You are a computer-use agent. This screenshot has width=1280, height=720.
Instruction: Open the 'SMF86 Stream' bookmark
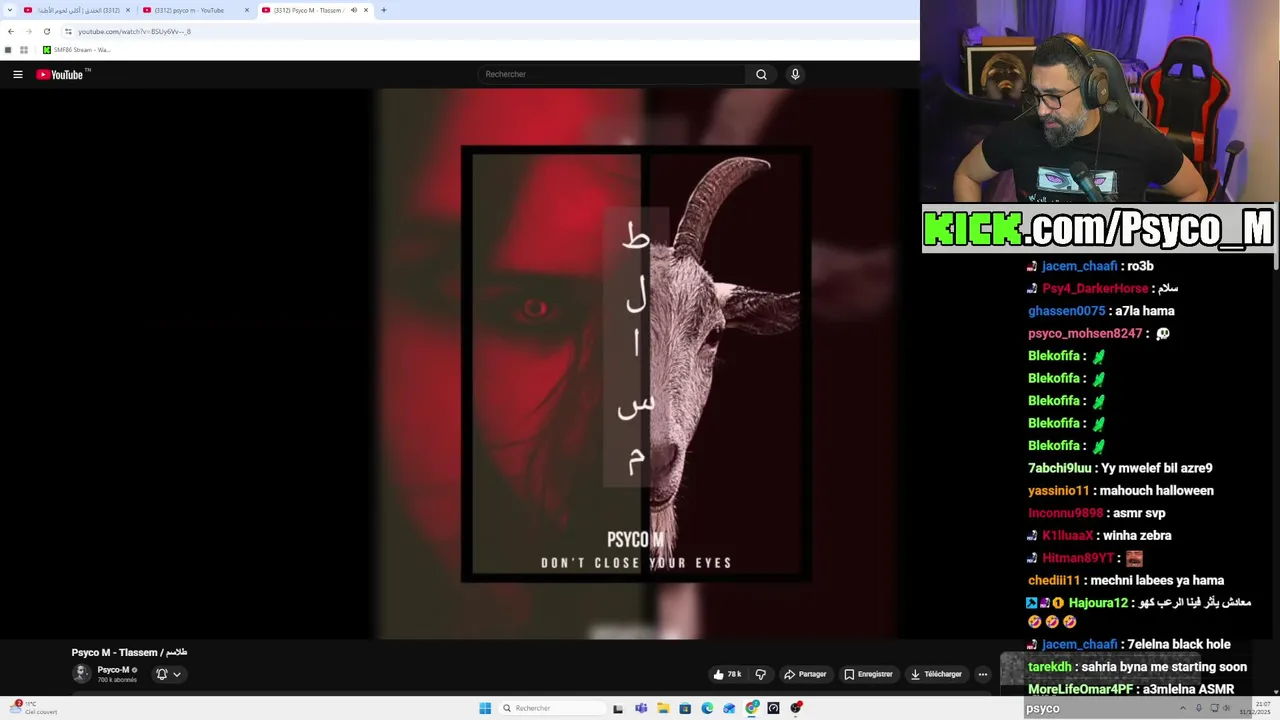click(76, 50)
